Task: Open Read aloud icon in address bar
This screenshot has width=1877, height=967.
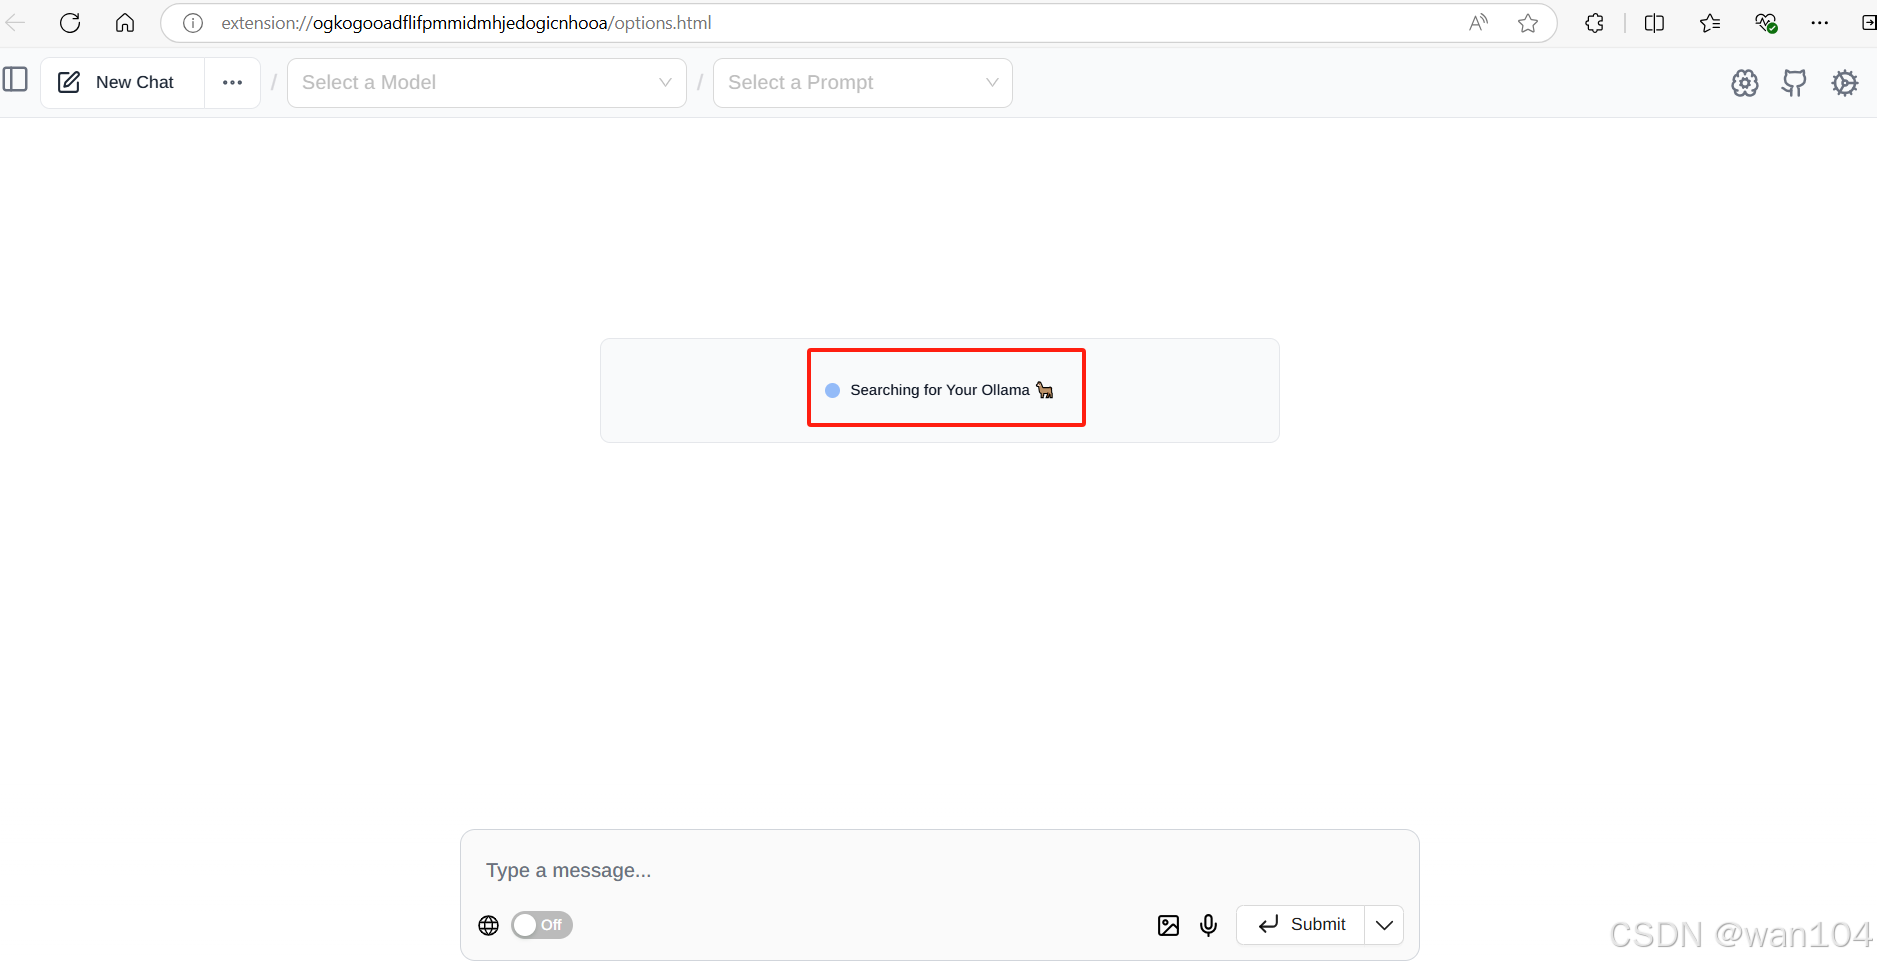Action: click(1478, 23)
